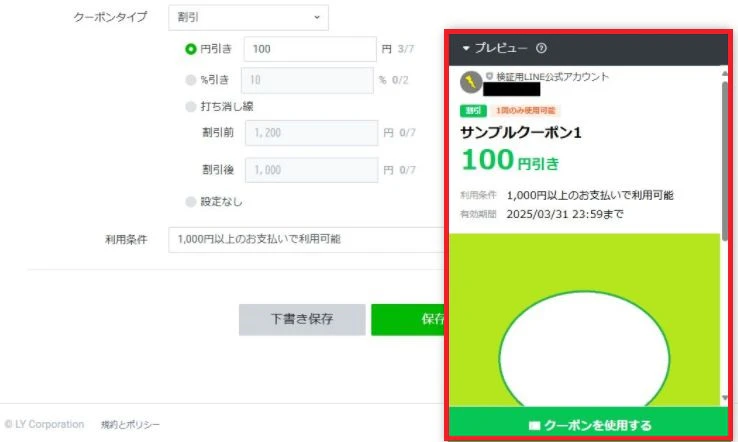Click the %引き field showing 10
Image resolution: width=738 pixels, height=442 pixels.
[x=307, y=80]
